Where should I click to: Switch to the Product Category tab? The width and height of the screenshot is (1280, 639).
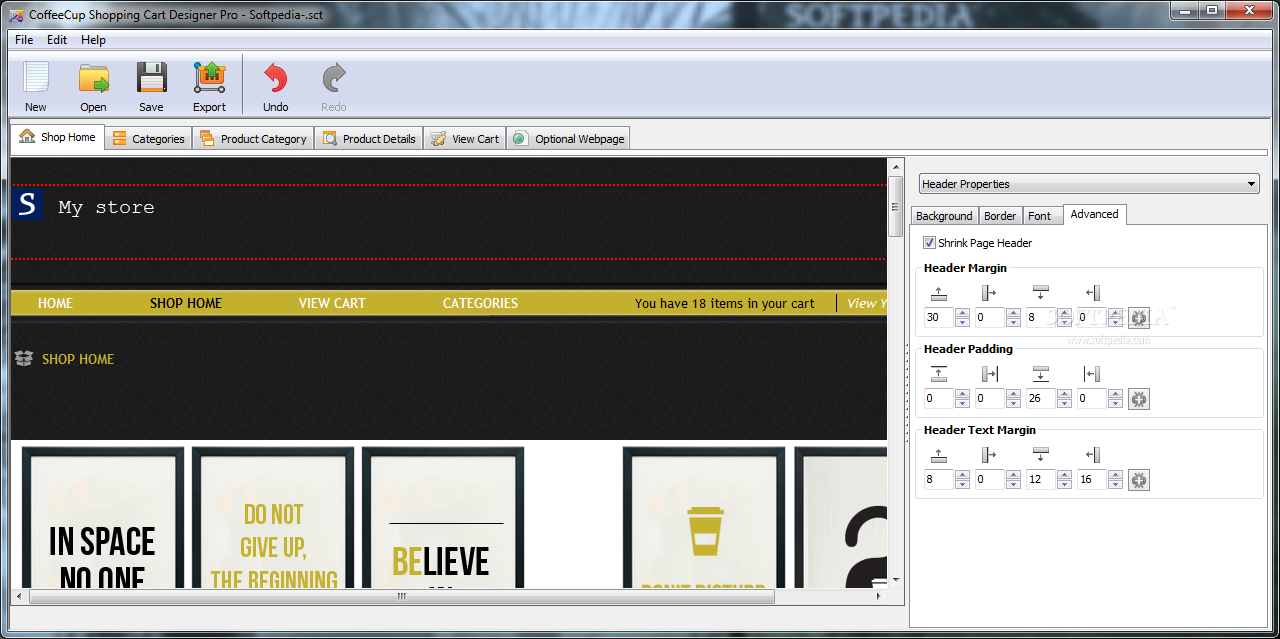[253, 139]
